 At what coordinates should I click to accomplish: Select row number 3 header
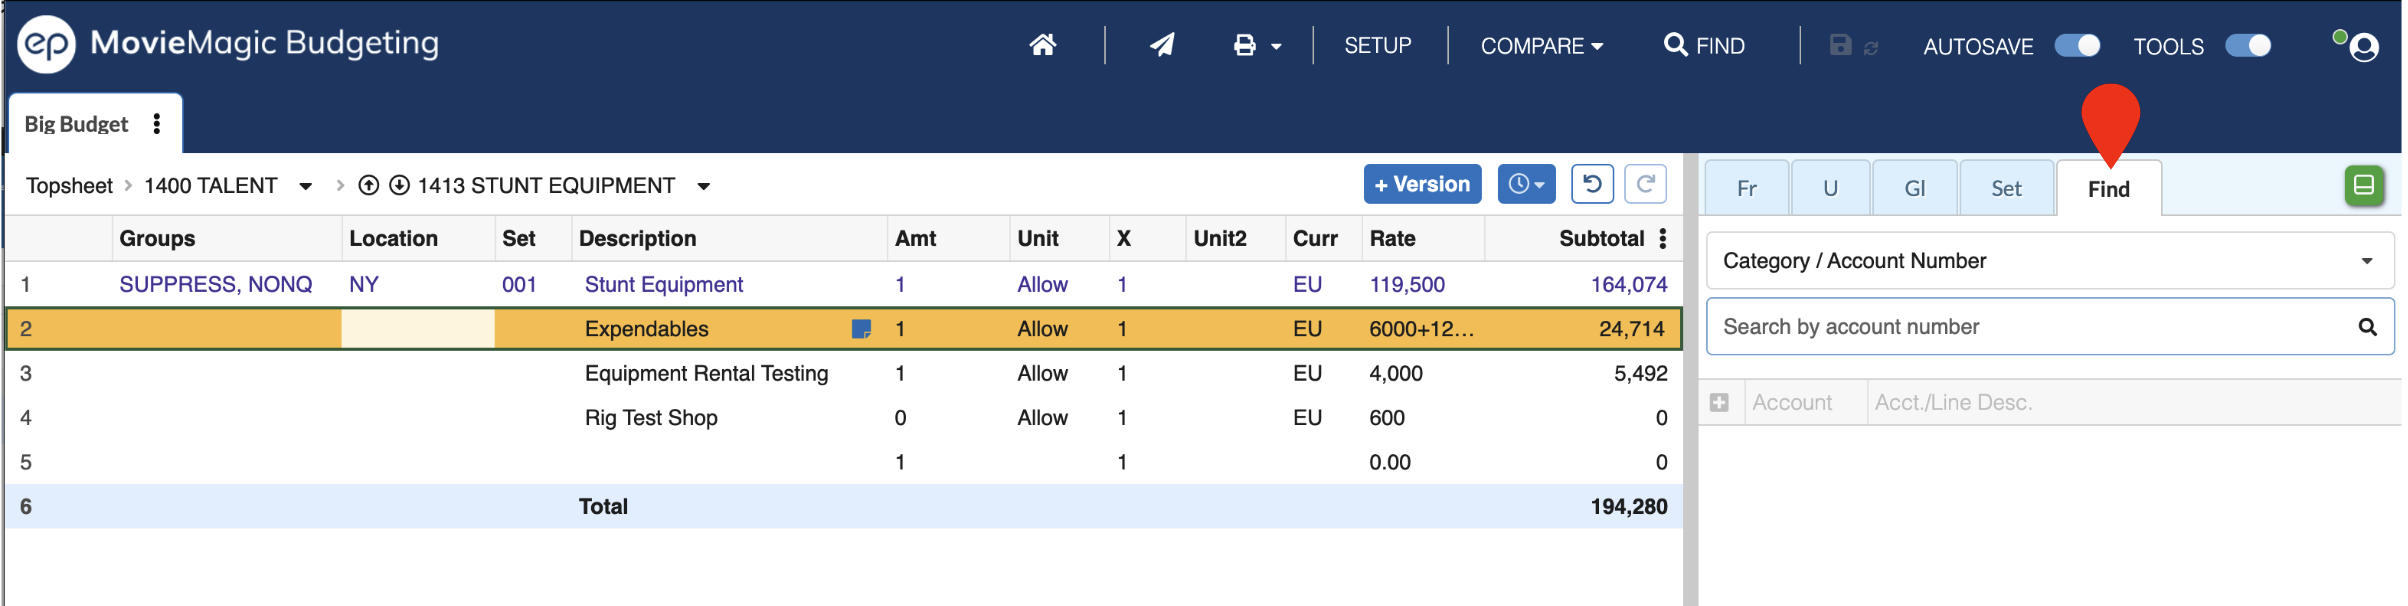(26, 373)
